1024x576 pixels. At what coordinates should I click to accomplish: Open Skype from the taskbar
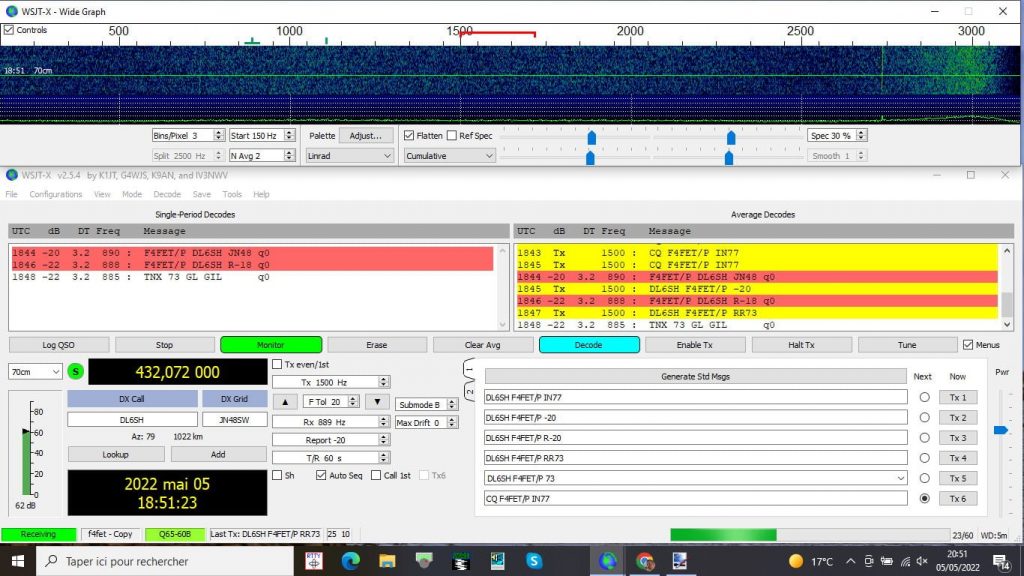(534, 561)
